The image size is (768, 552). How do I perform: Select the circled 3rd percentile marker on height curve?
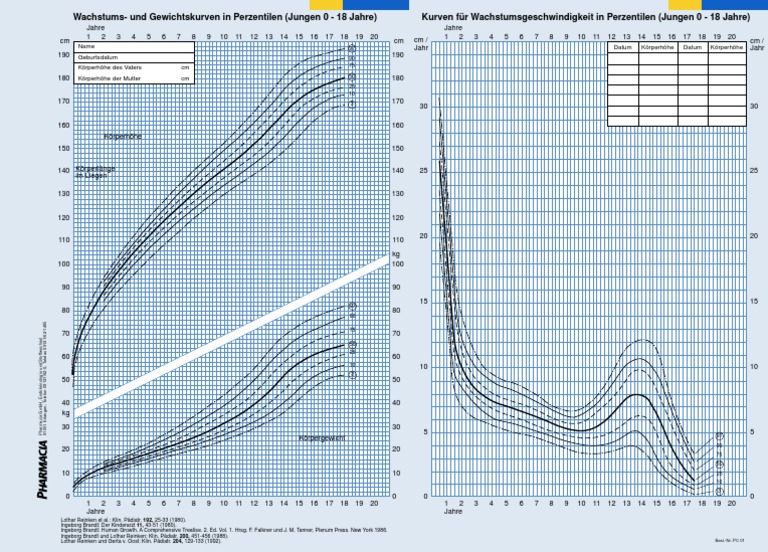[x=352, y=105]
